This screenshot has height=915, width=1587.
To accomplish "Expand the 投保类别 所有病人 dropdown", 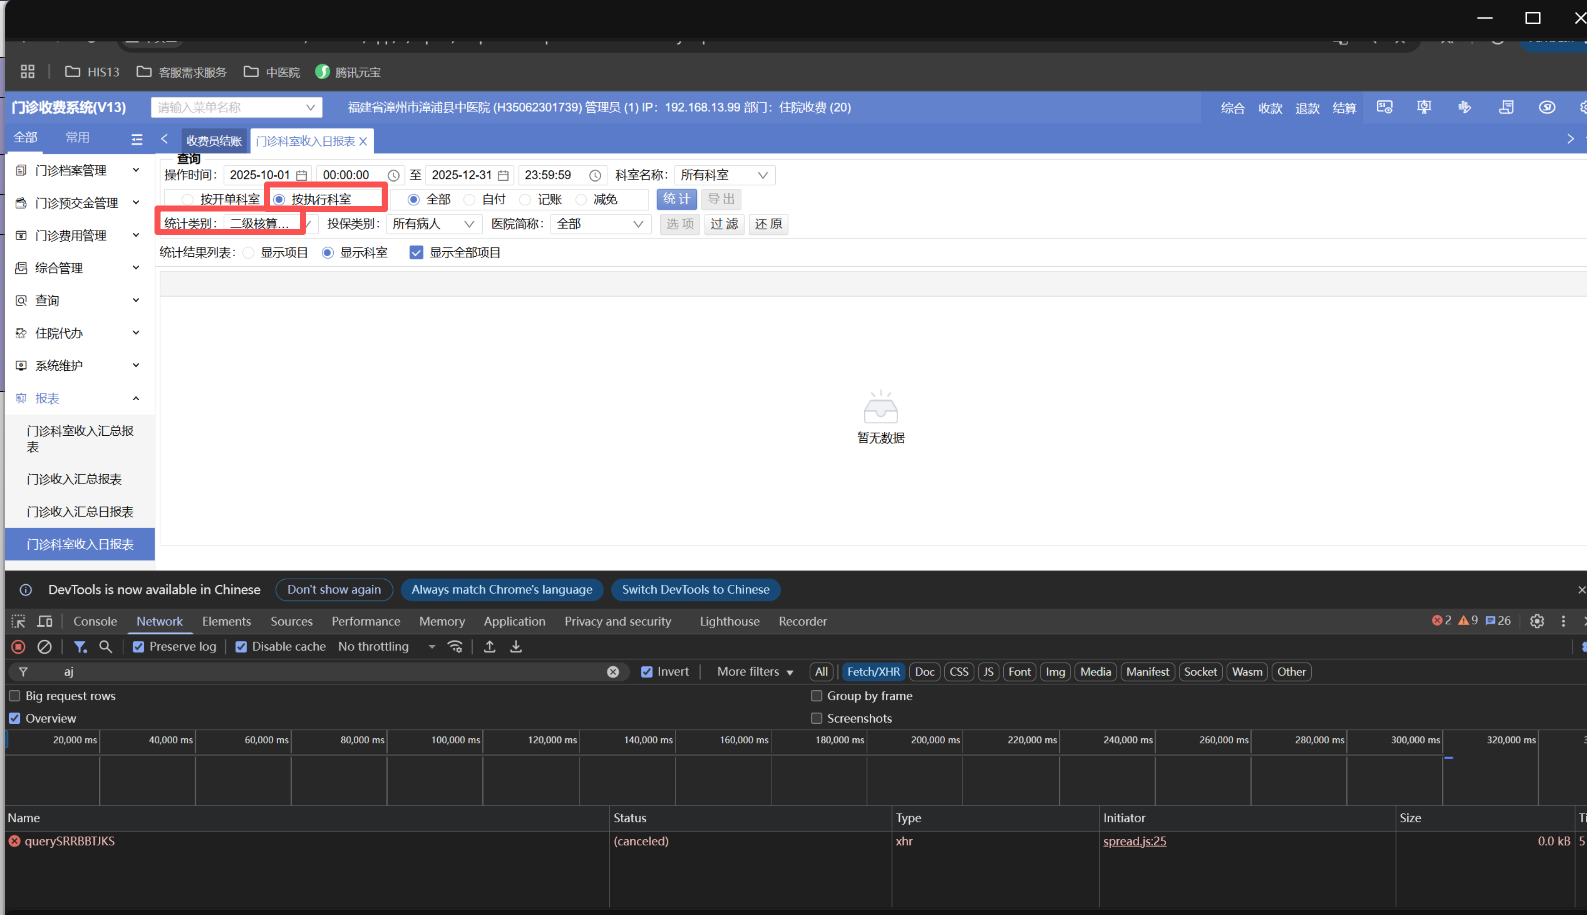I will pyautogui.click(x=432, y=224).
